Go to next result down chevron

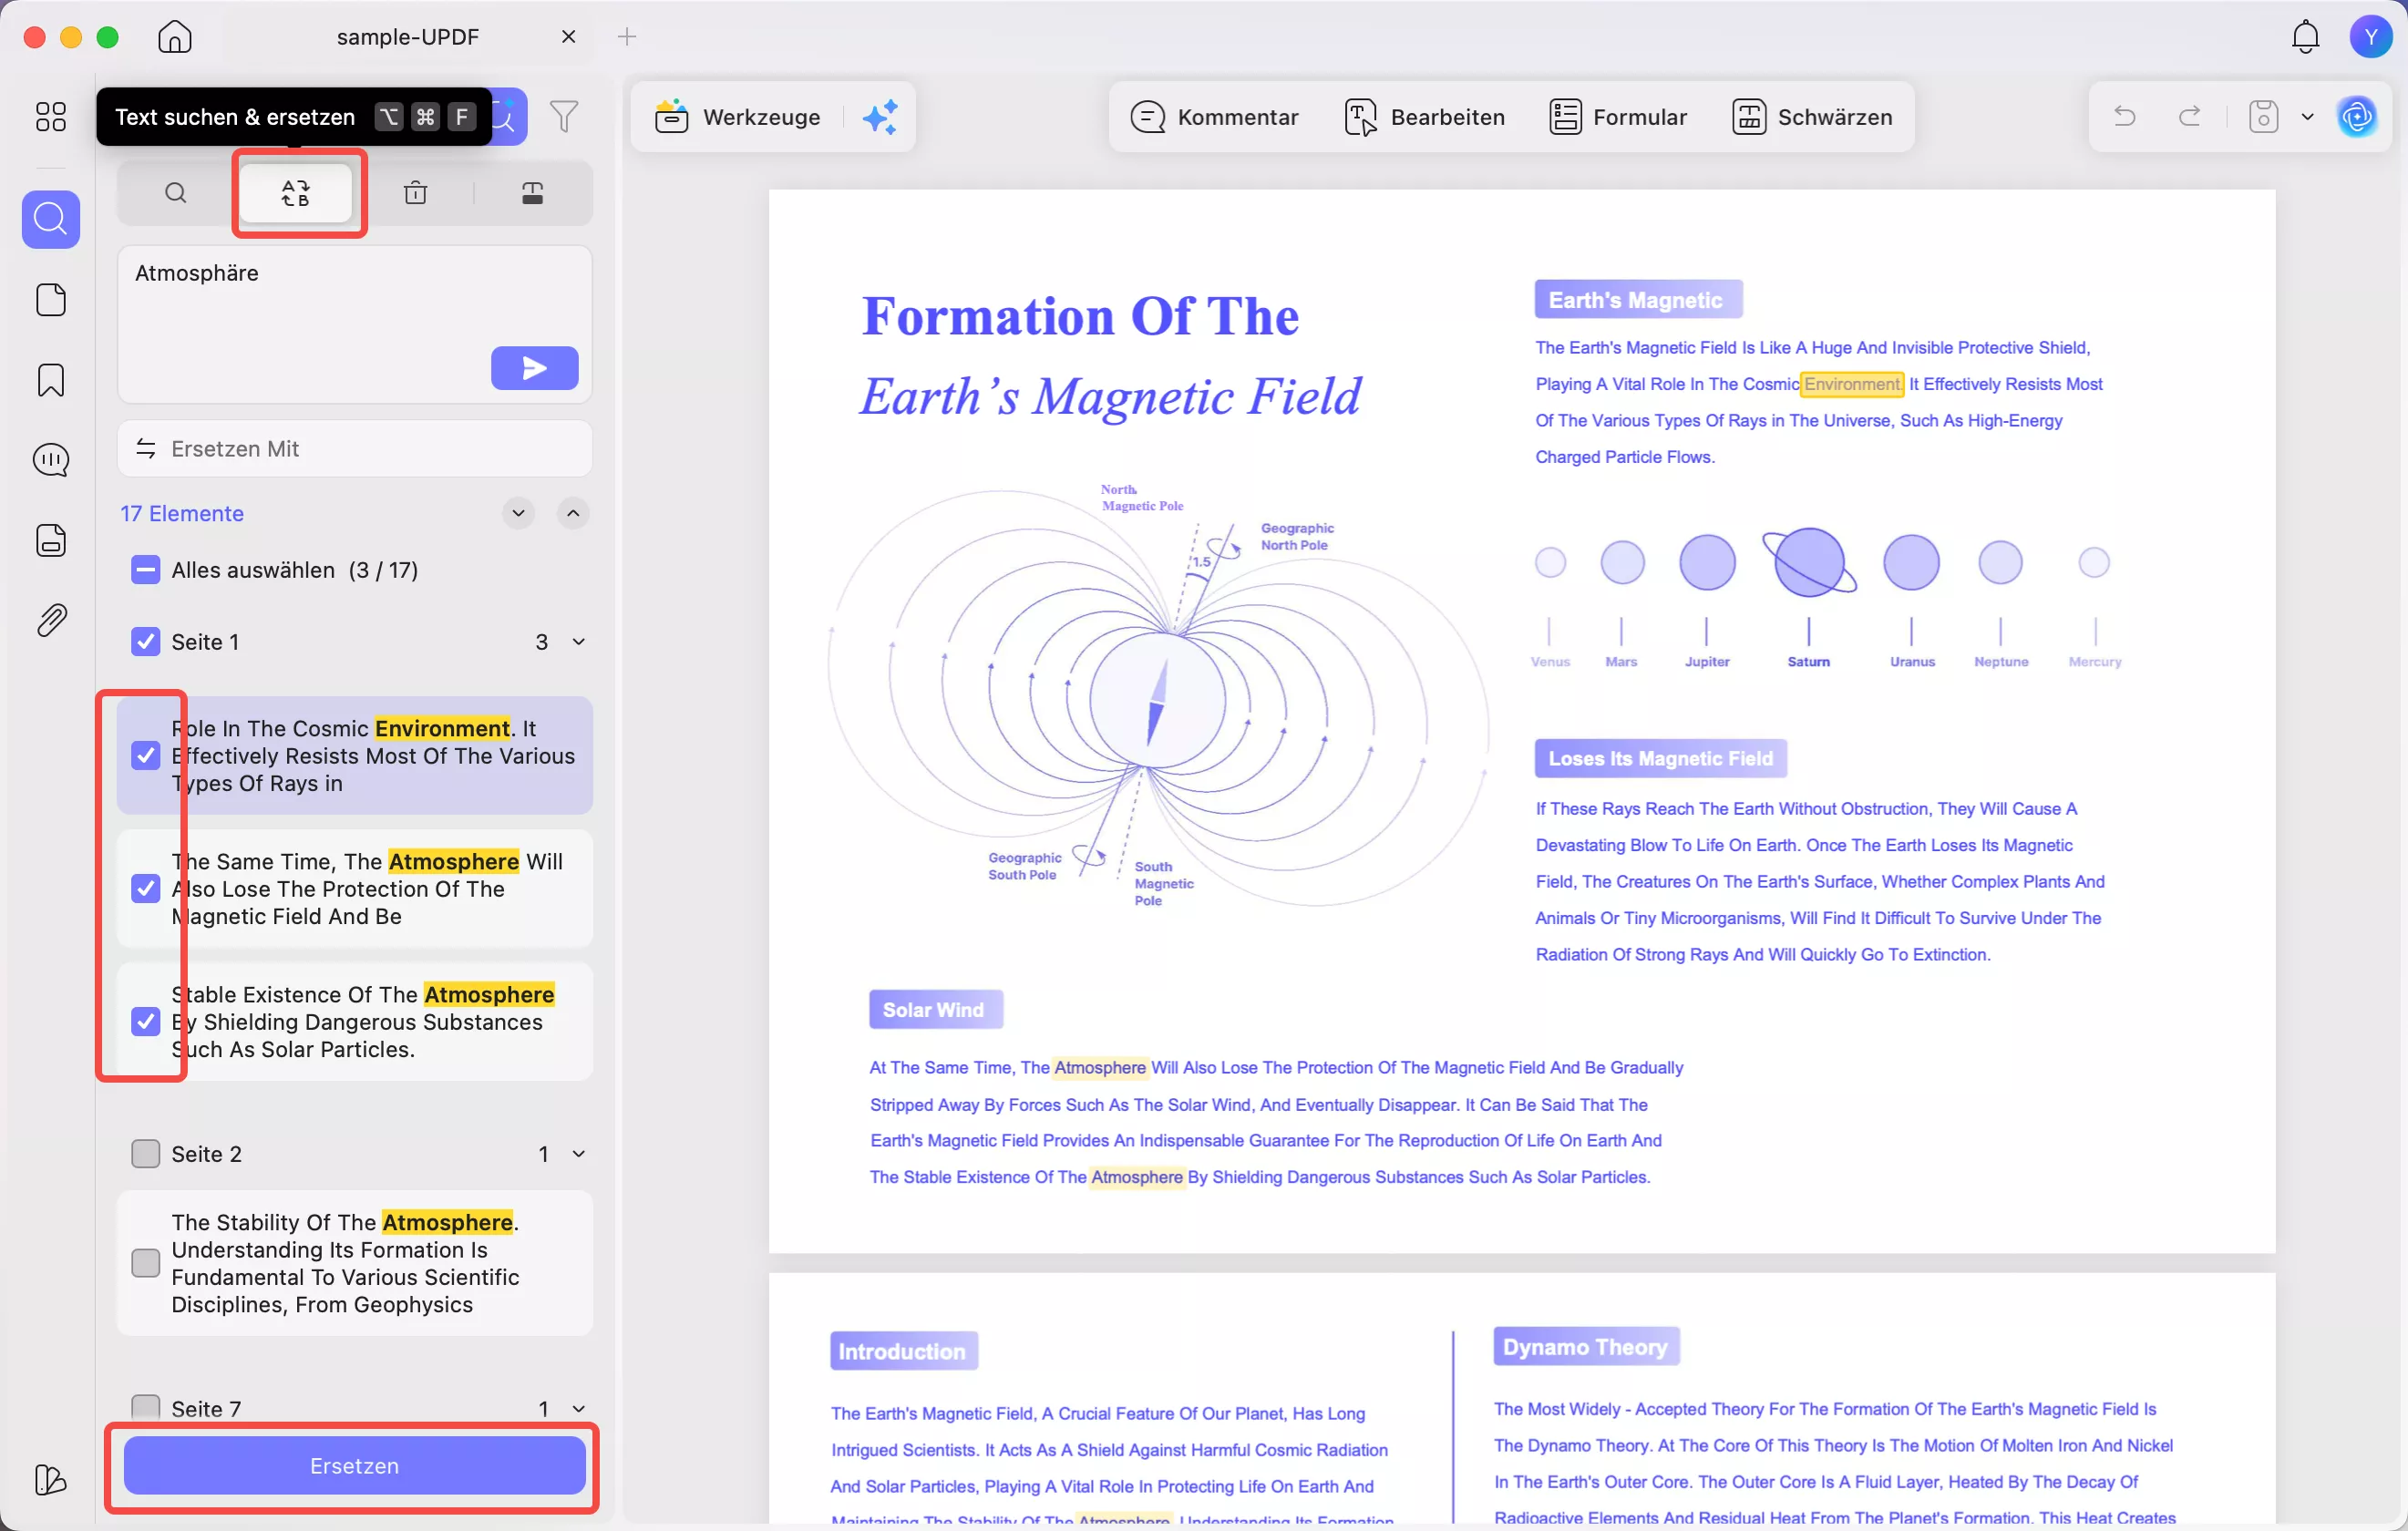click(x=518, y=513)
